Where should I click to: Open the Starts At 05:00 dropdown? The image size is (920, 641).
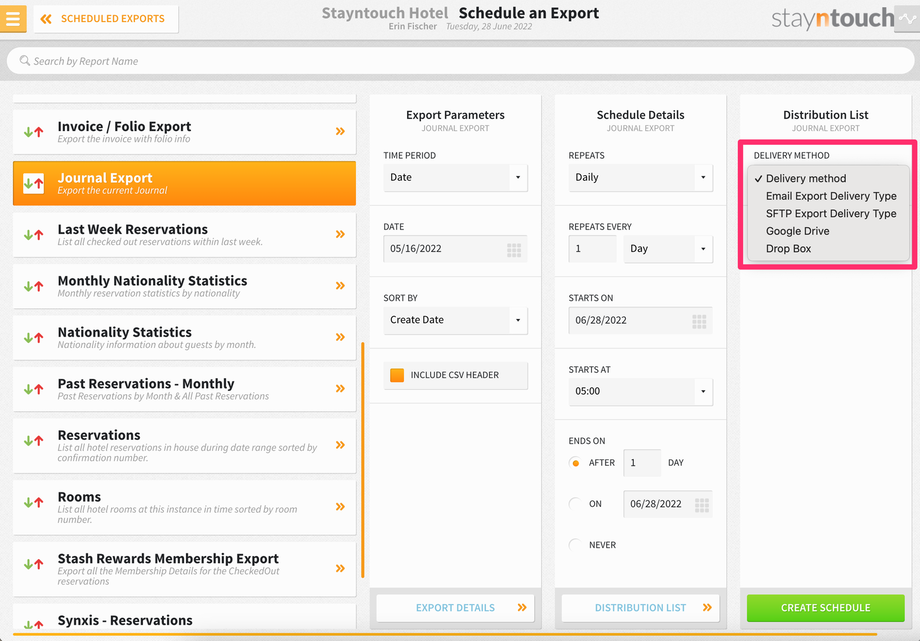pyautogui.click(x=641, y=392)
